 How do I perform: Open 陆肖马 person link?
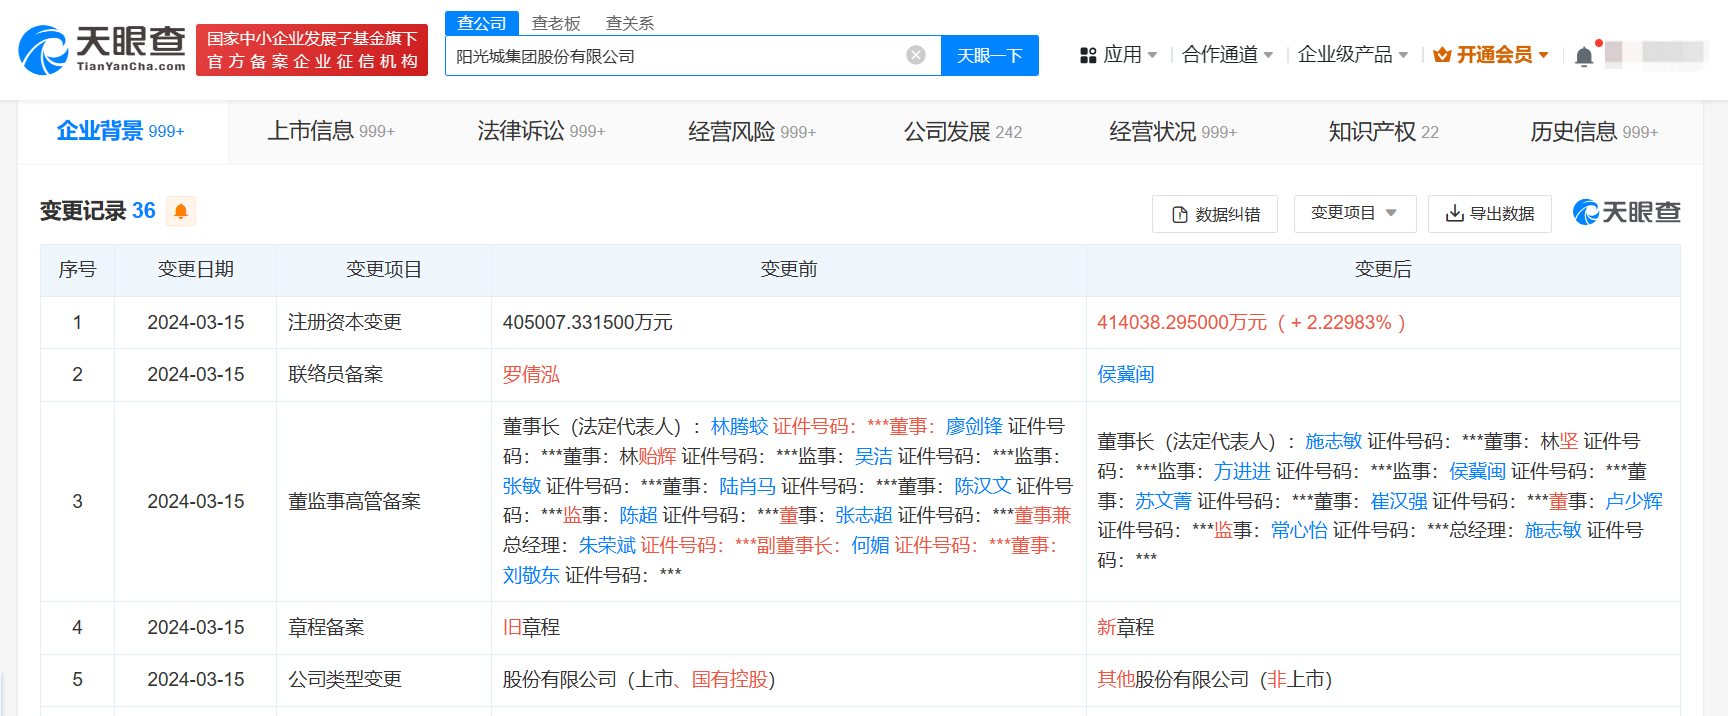[748, 486]
